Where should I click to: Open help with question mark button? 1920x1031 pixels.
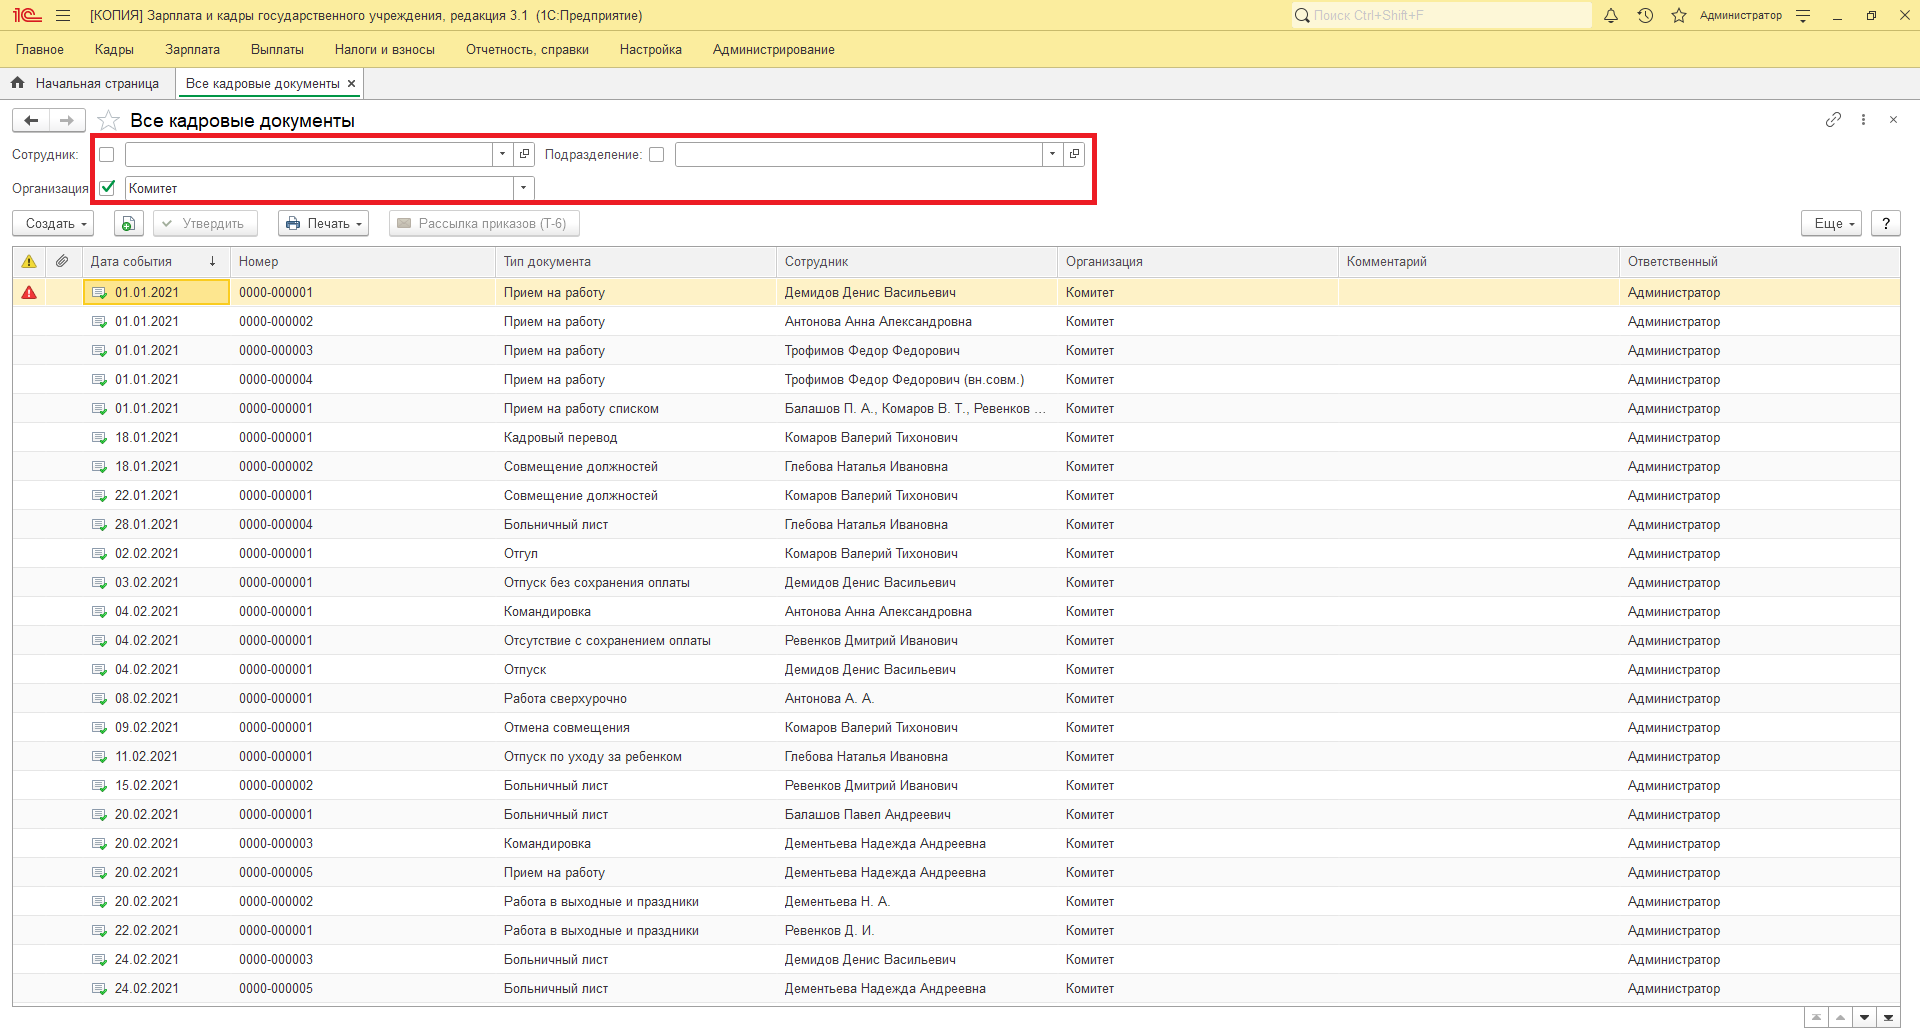click(1886, 223)
